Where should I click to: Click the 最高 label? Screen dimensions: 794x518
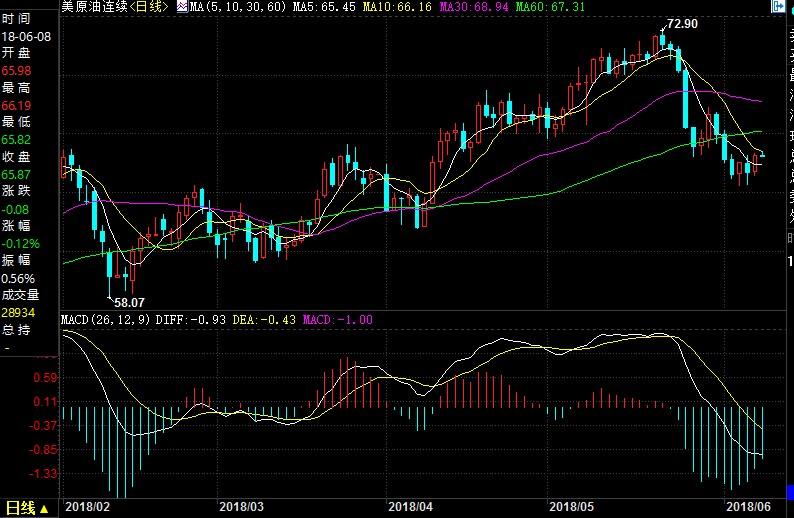click(16, 88)
